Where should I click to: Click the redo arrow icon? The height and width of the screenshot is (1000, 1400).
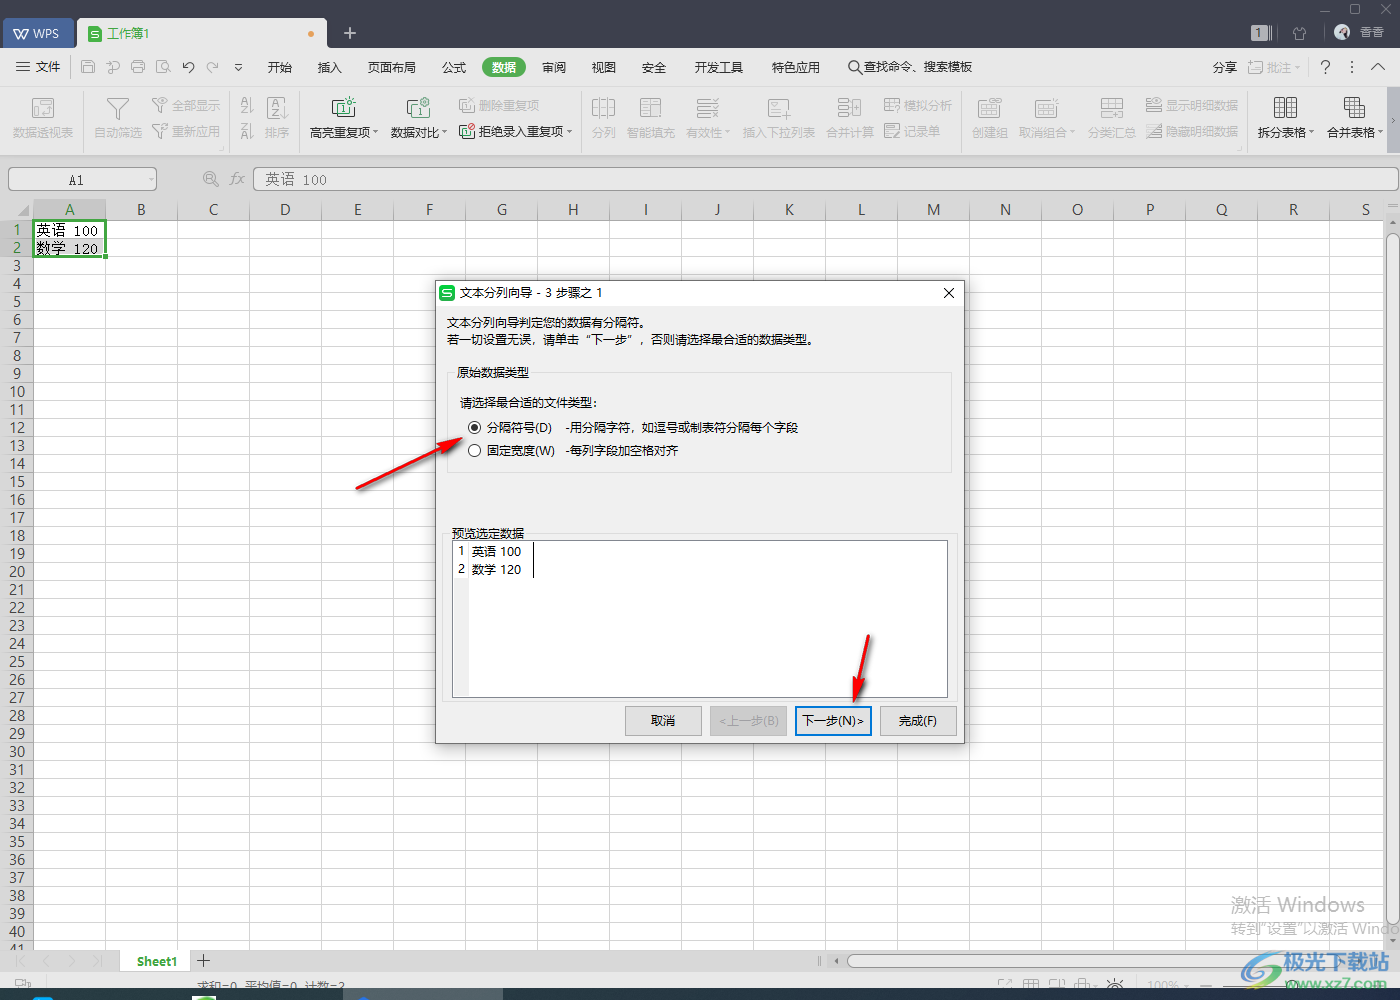point(213,67)
